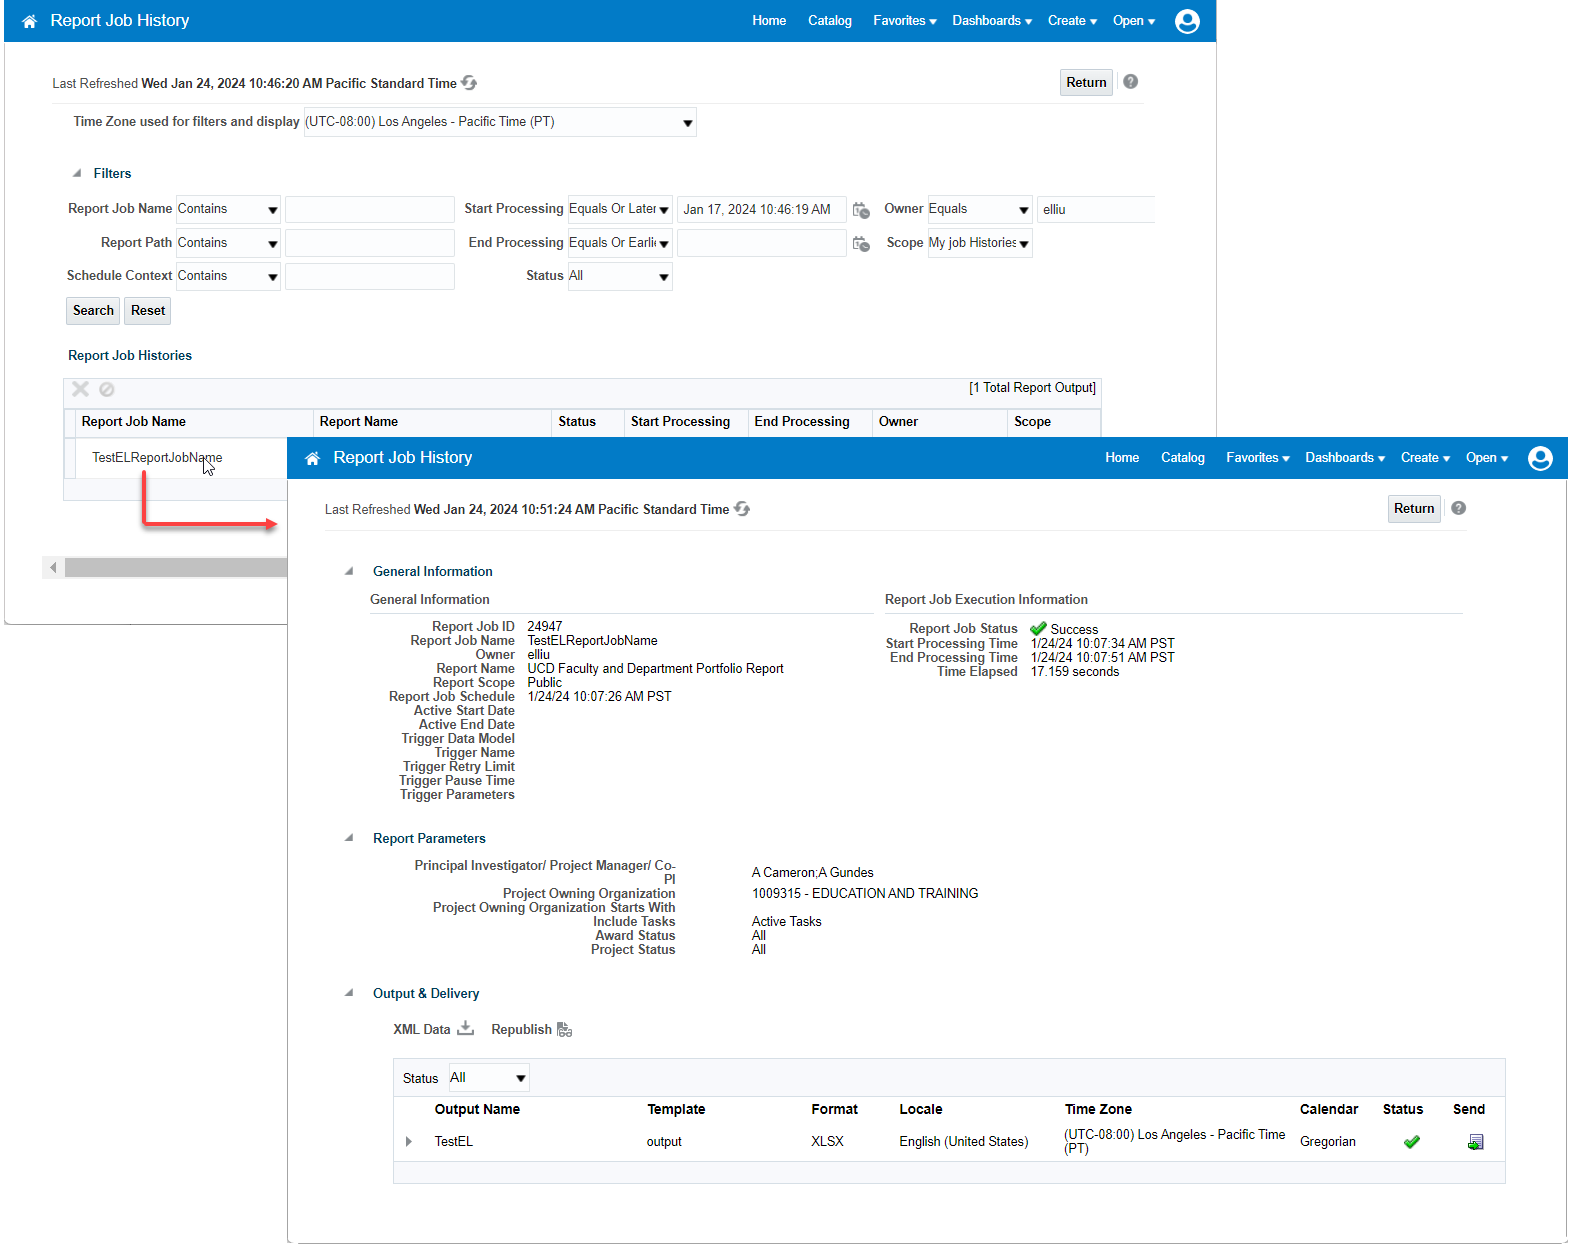This screenshot has width=1584, height=1260.
Task: Click the XML Data download icon
Action: click(465, 1029)
